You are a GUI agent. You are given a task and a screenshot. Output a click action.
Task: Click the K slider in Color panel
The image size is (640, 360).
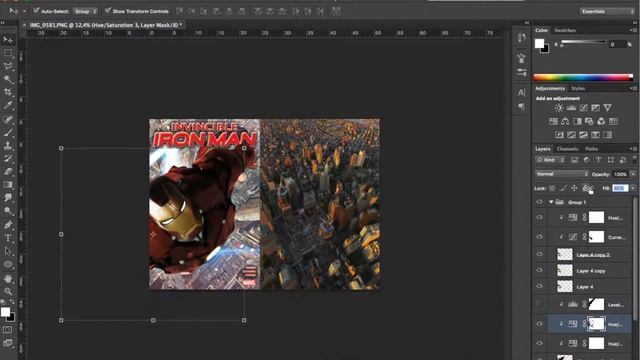584,42
